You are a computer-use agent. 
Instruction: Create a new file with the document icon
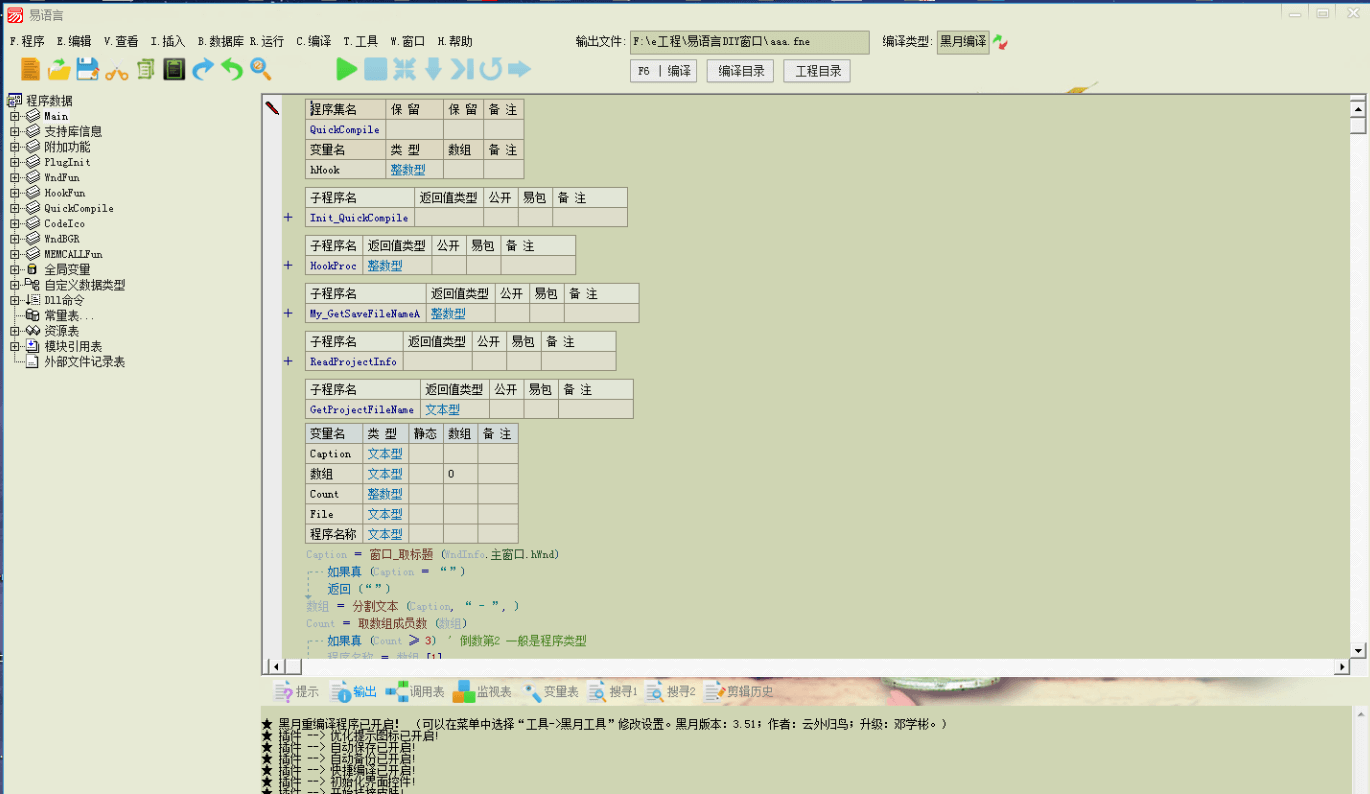29,70
